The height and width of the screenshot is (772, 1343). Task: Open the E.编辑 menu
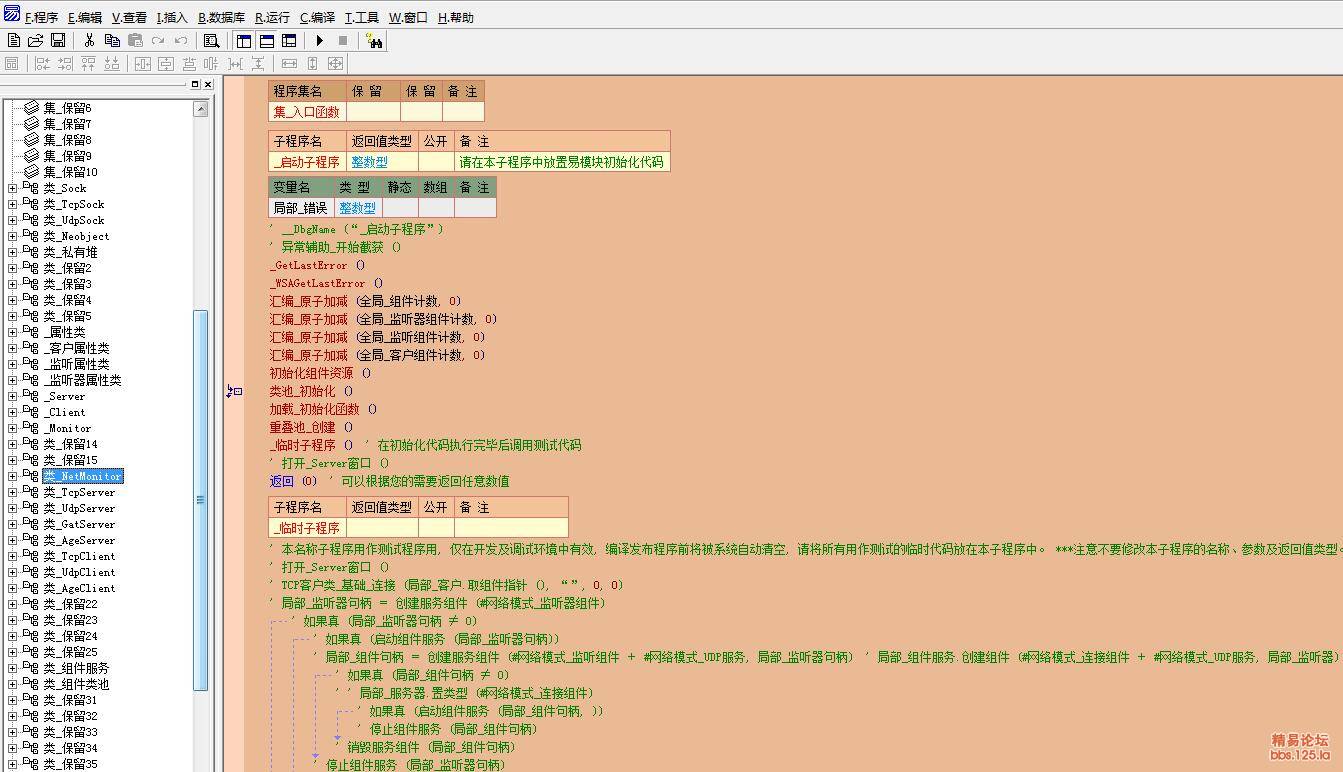(85, 18)
